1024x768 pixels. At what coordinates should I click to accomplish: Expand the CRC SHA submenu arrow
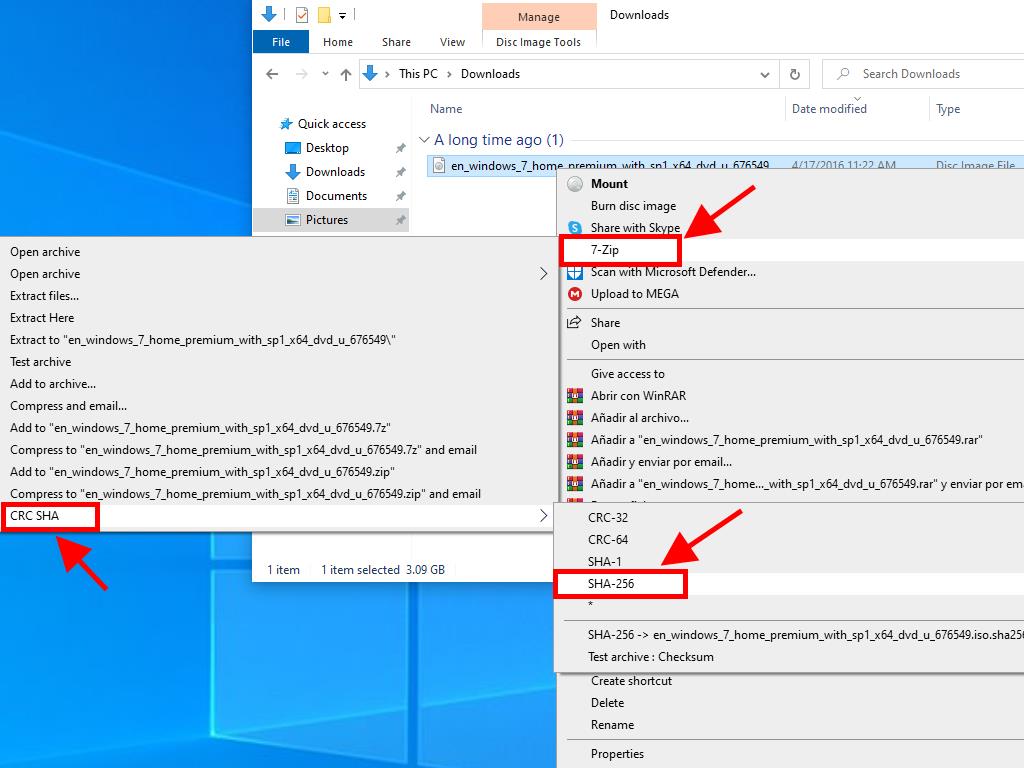tap(544, 516)
